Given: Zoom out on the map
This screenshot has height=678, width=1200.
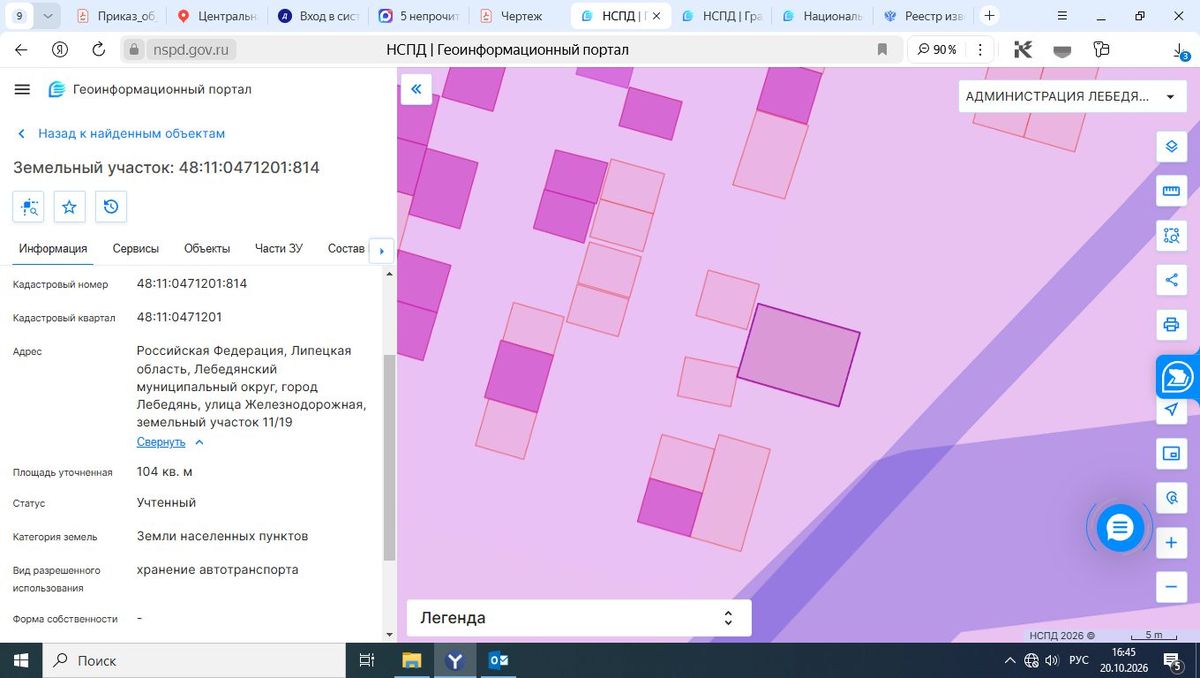Looking at the screenshot, I should 1171,586.
